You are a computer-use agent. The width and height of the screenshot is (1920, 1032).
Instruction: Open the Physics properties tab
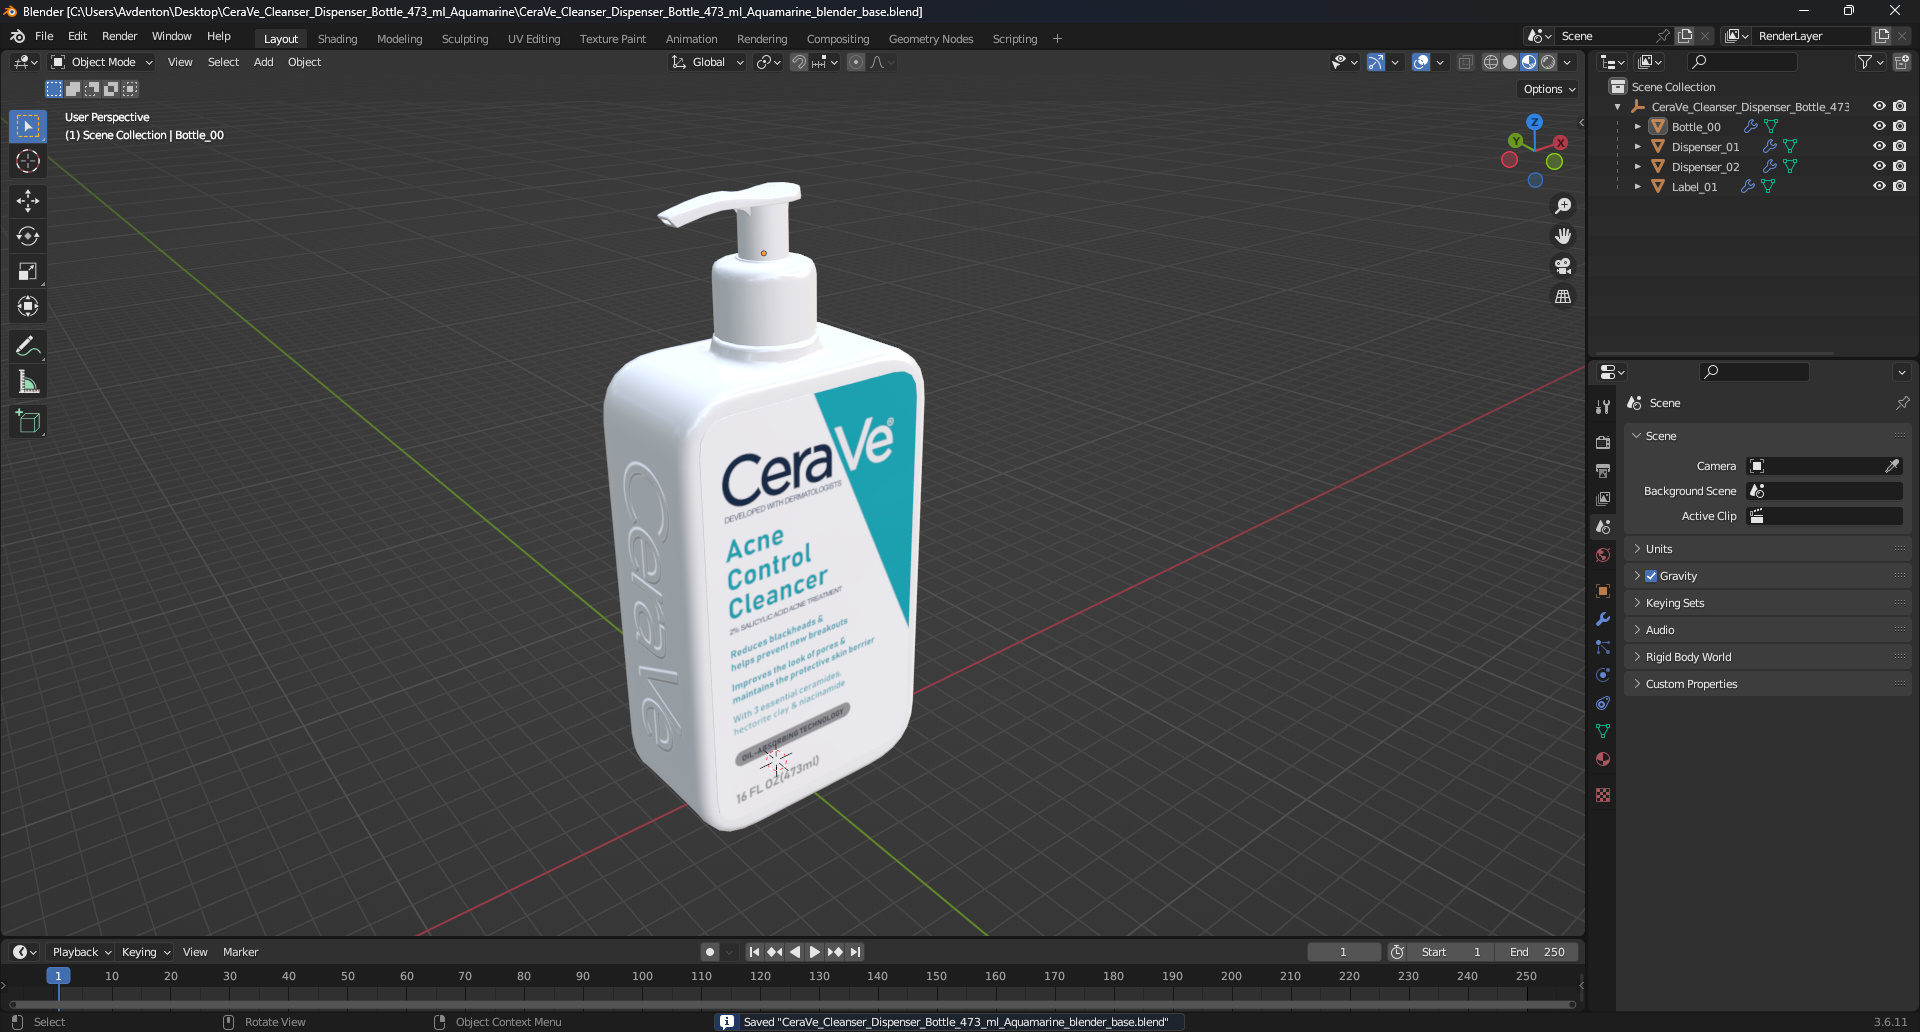(x=1603, y=675)
